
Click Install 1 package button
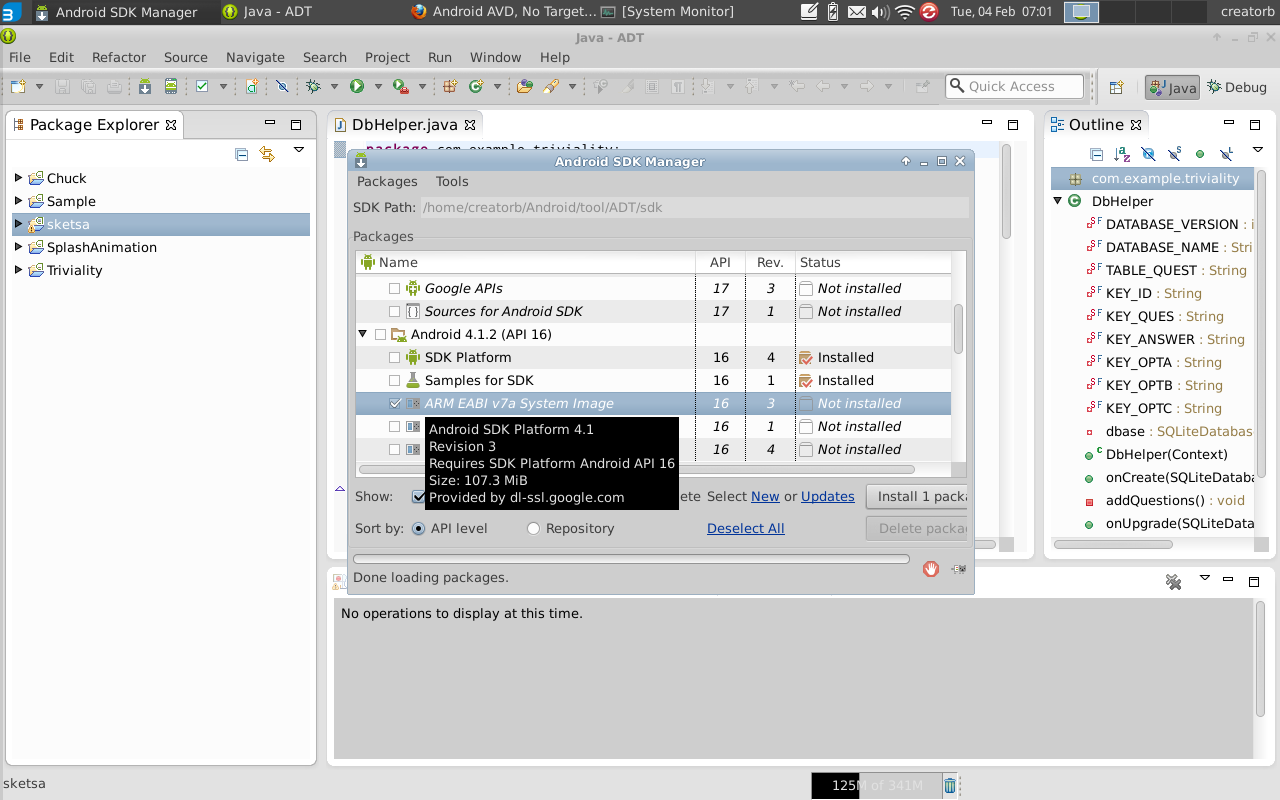[x=916, y=496]
